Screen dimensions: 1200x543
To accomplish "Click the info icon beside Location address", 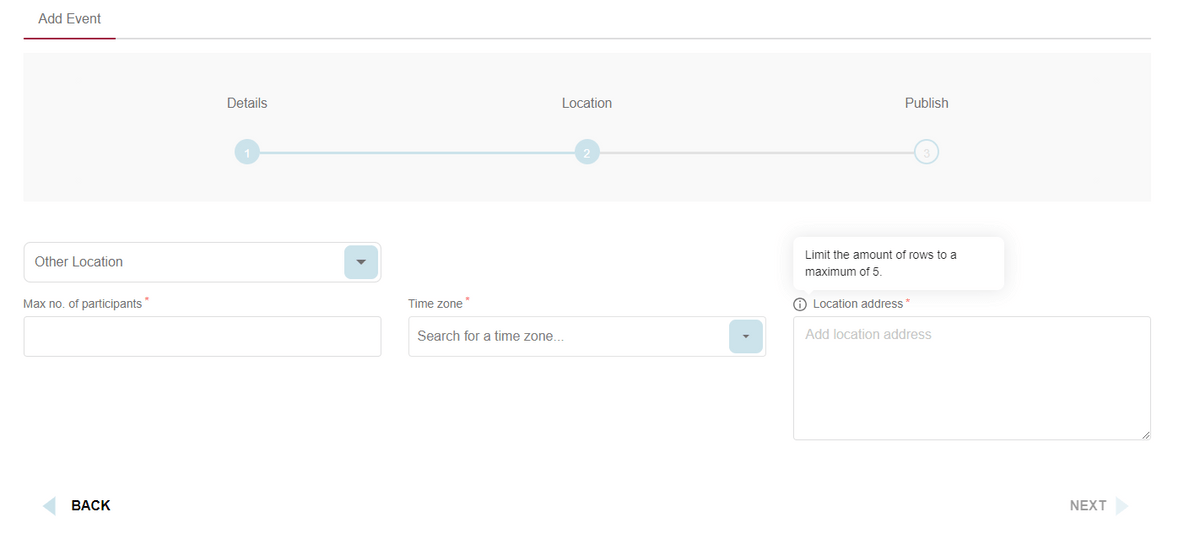I will tap(800, 304).
